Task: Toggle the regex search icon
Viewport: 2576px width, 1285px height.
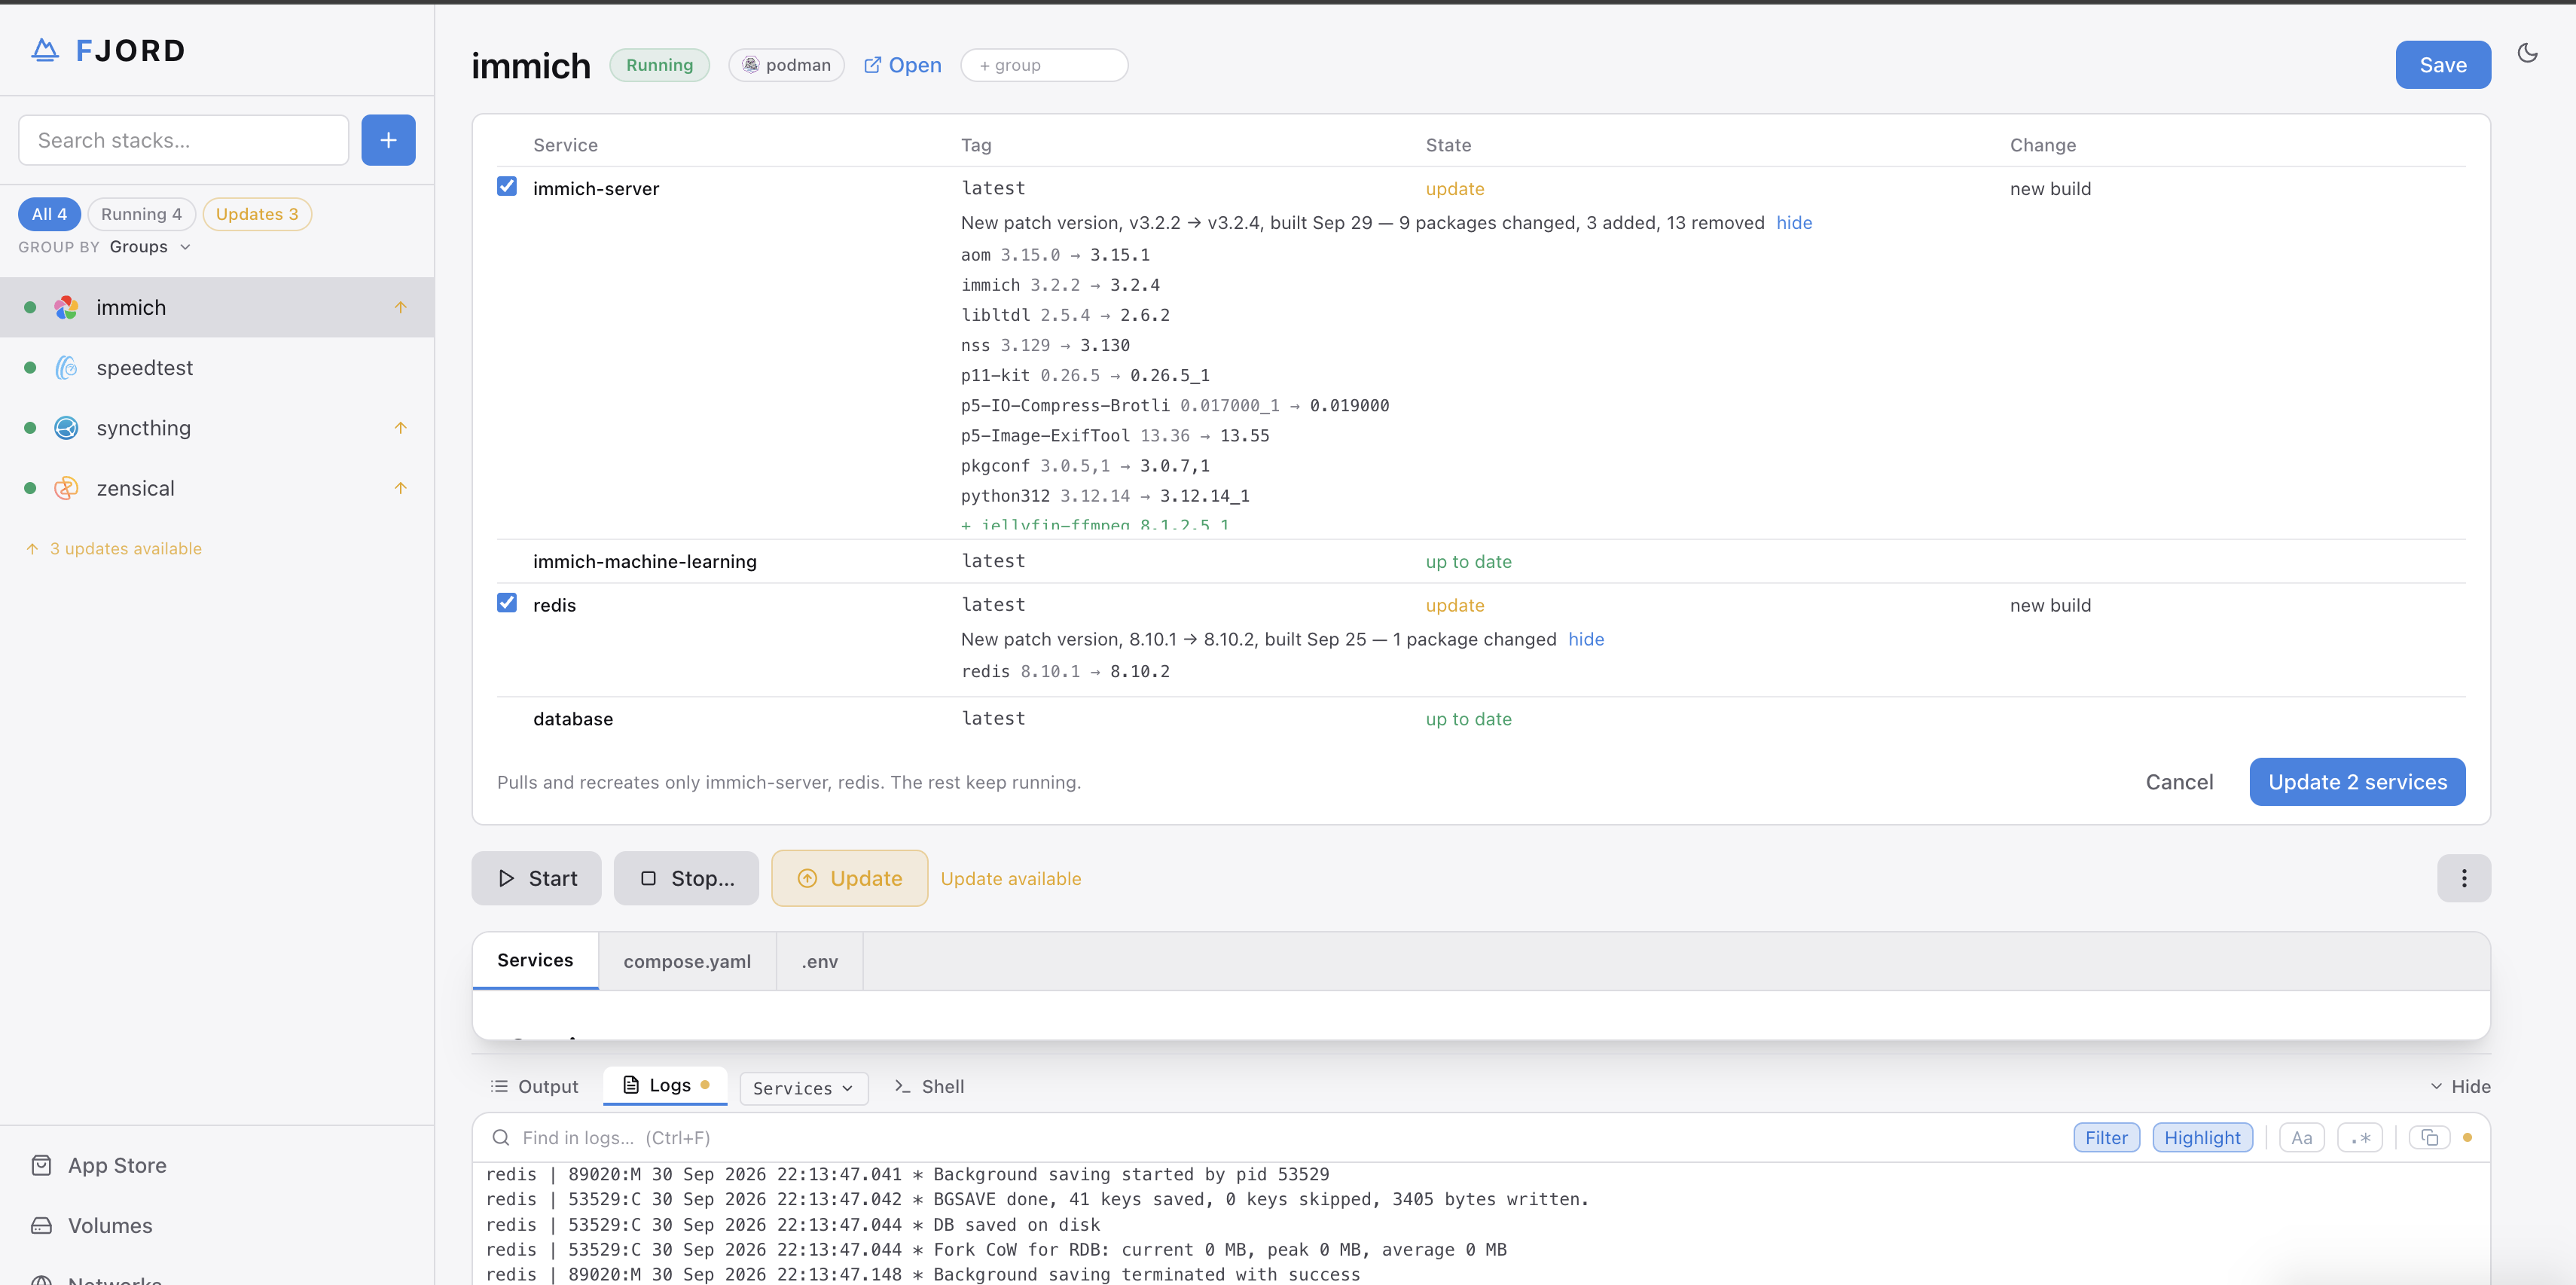Action: tap(2360, 1137)
